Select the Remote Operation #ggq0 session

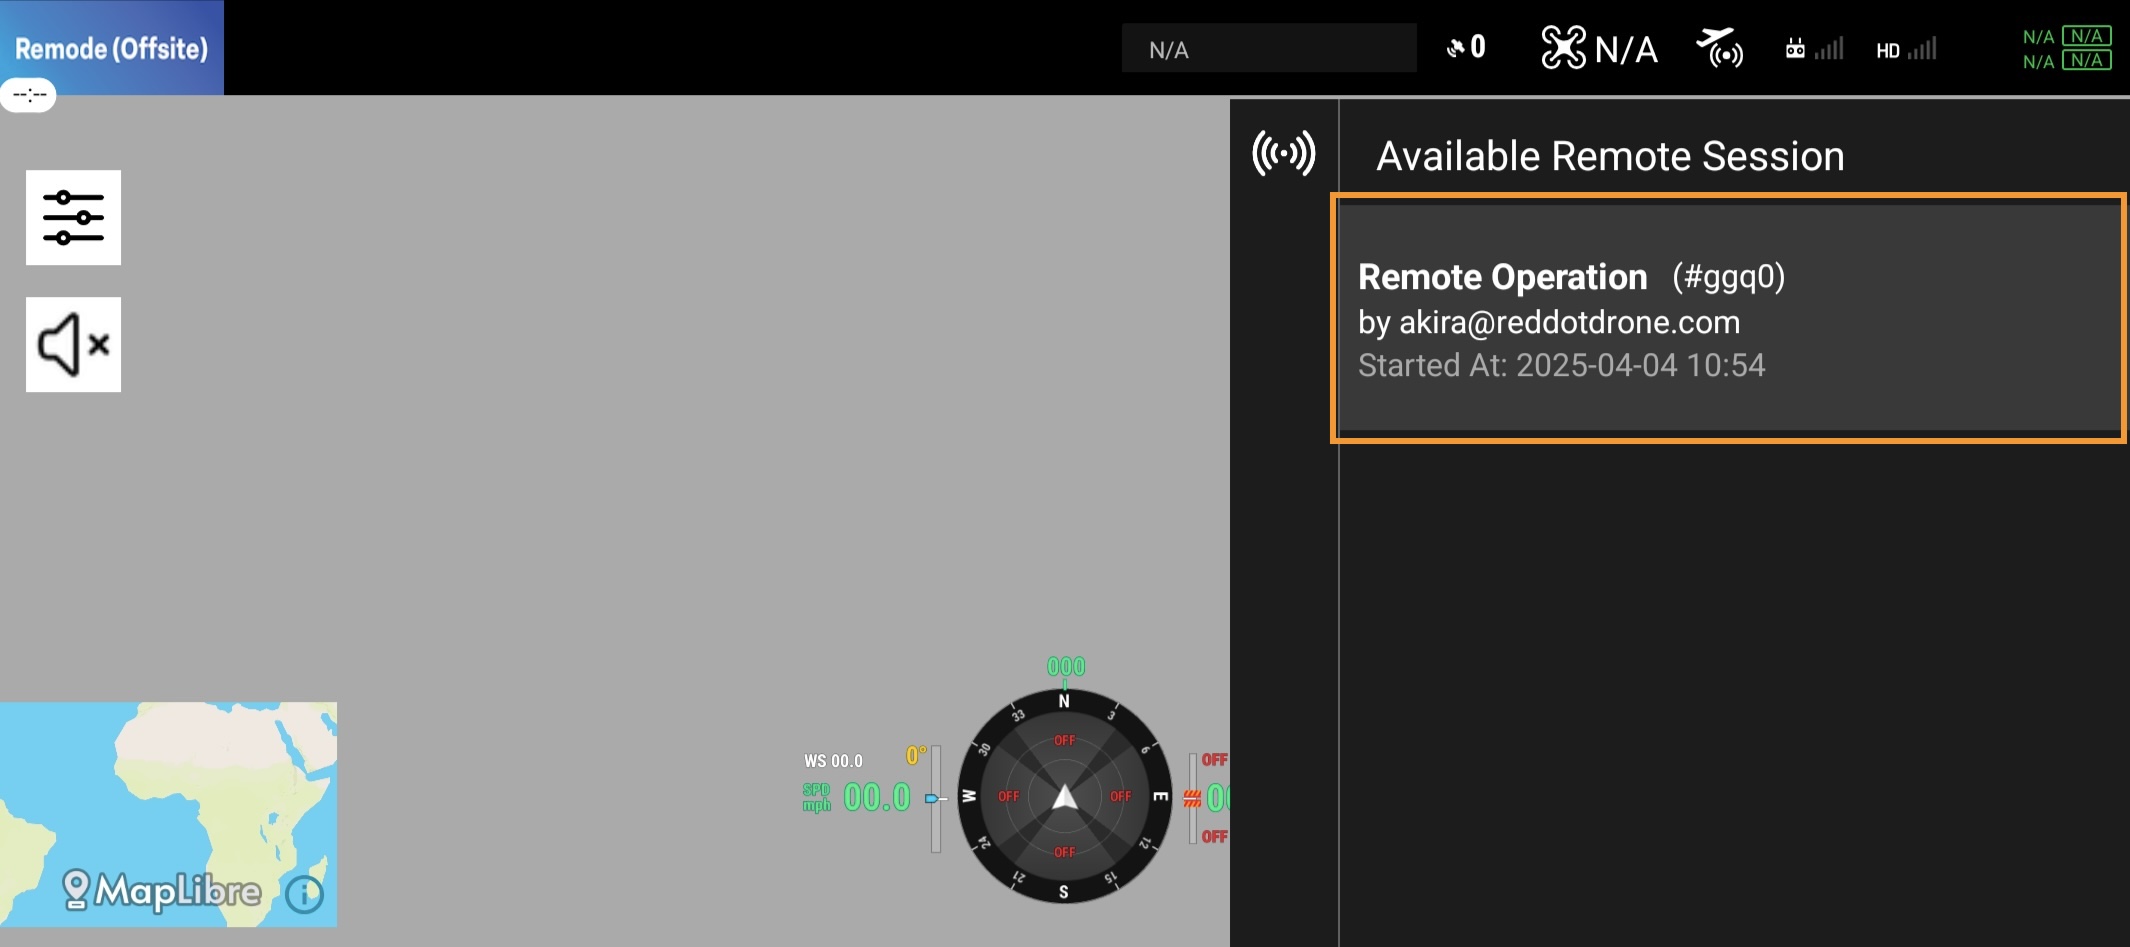pyautogui.click(x=1728, y=318)
